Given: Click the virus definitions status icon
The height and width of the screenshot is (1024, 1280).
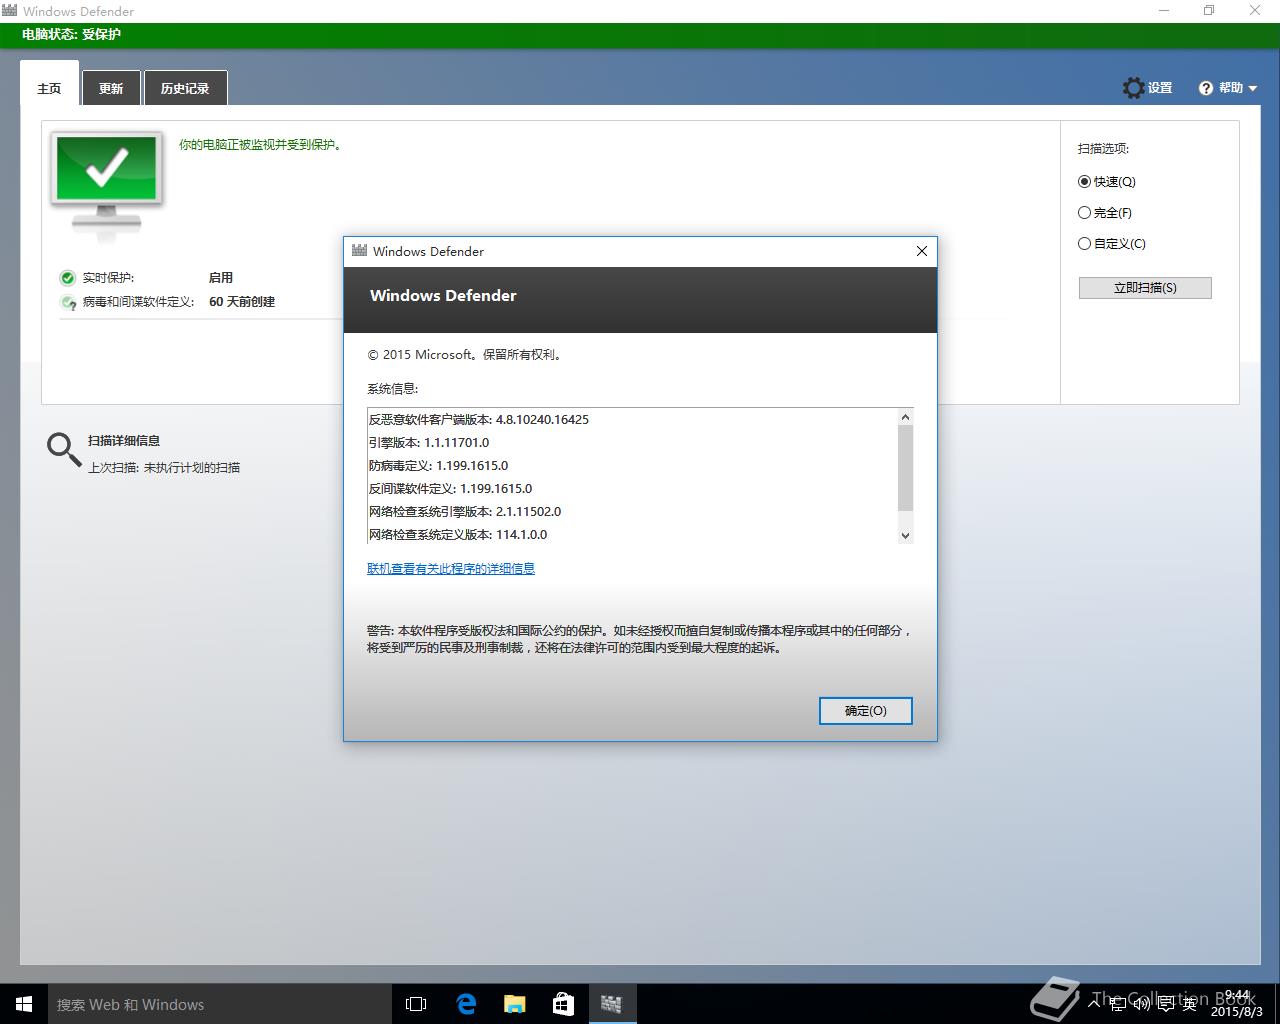Looking at the screenshot, I should 68,302.
